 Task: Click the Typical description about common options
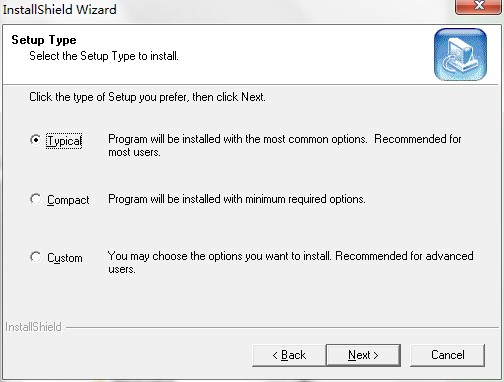click(x=285, y=145)
